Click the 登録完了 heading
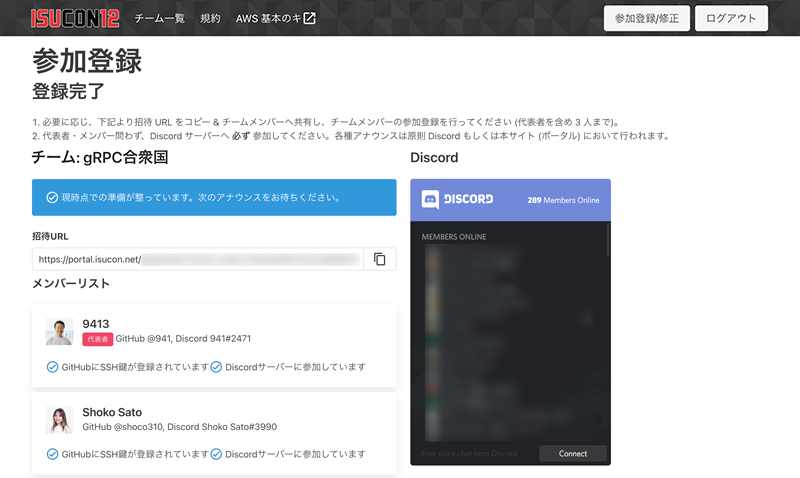Screen dimensions: 800x478 pyautogui.click(x=68, y=91)
